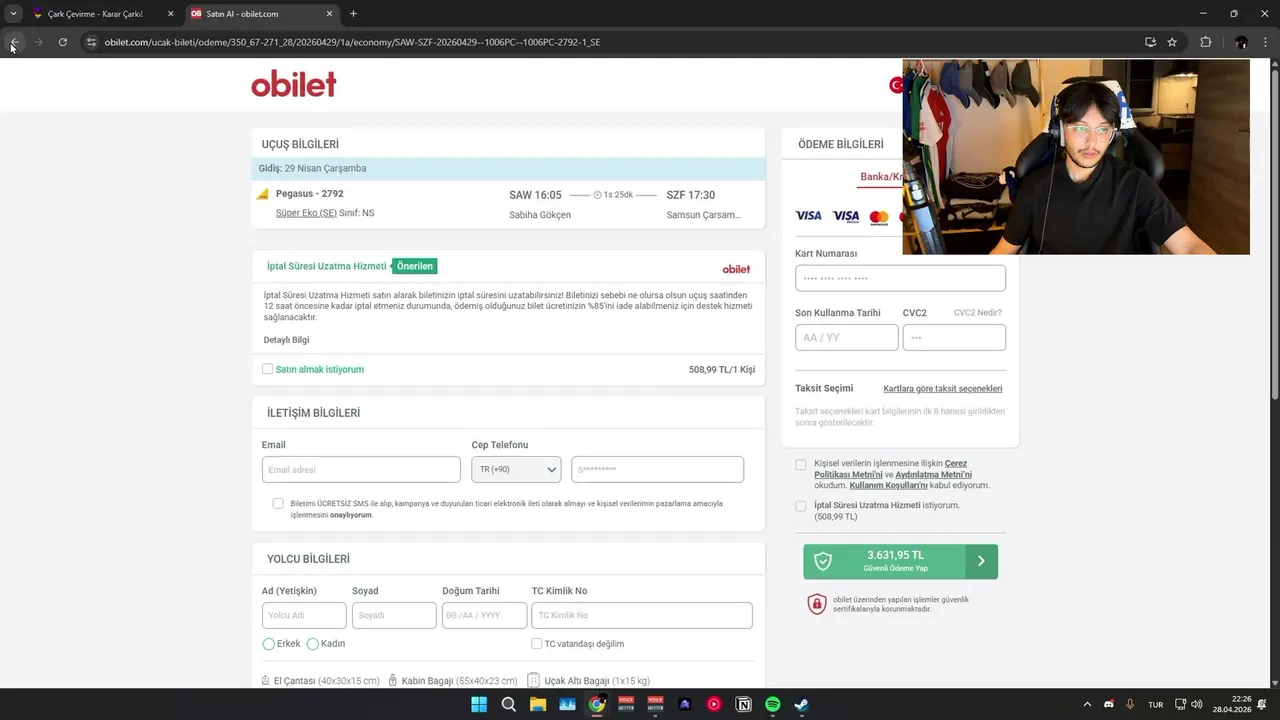Check the free SMS and campaign consent box
Viewport: 1280px width, 720px height.
coord(278,503)
